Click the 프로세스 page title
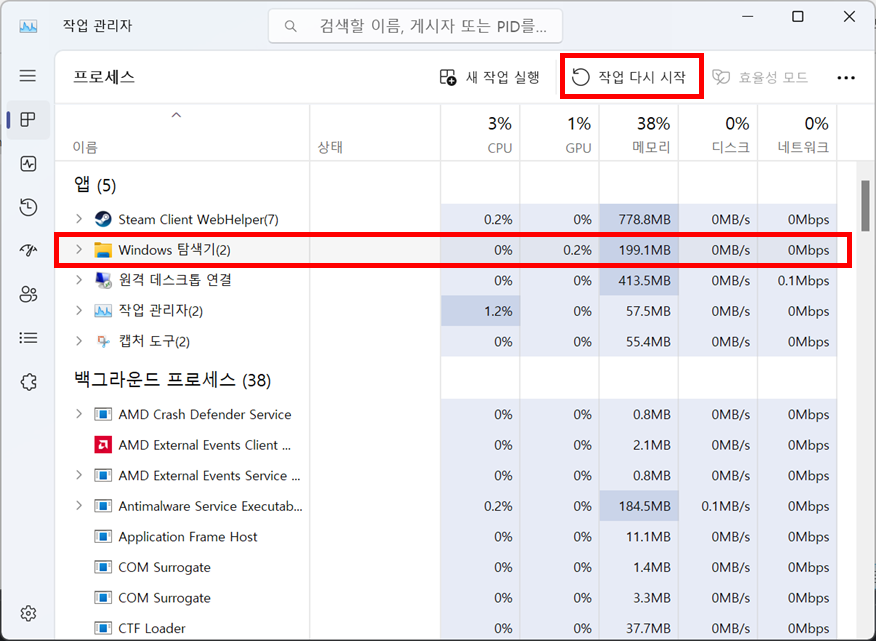Screen dimensions: 876x641 tap(104, 77)
